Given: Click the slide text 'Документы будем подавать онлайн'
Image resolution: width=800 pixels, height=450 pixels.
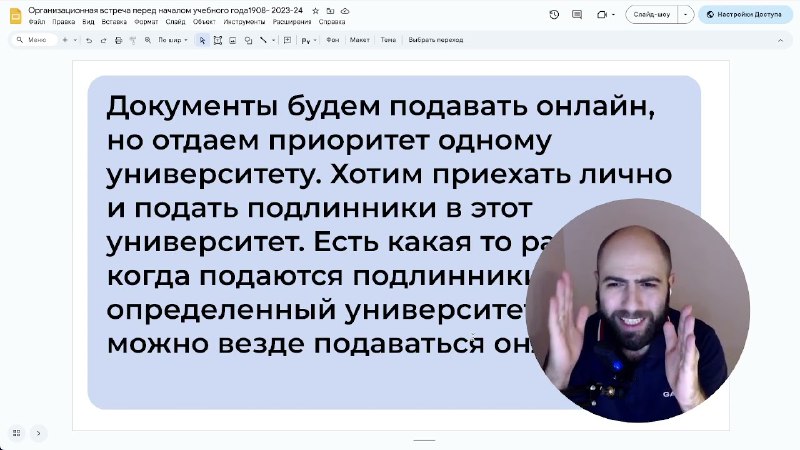Looking at the screenshot, I should point(381,106).
